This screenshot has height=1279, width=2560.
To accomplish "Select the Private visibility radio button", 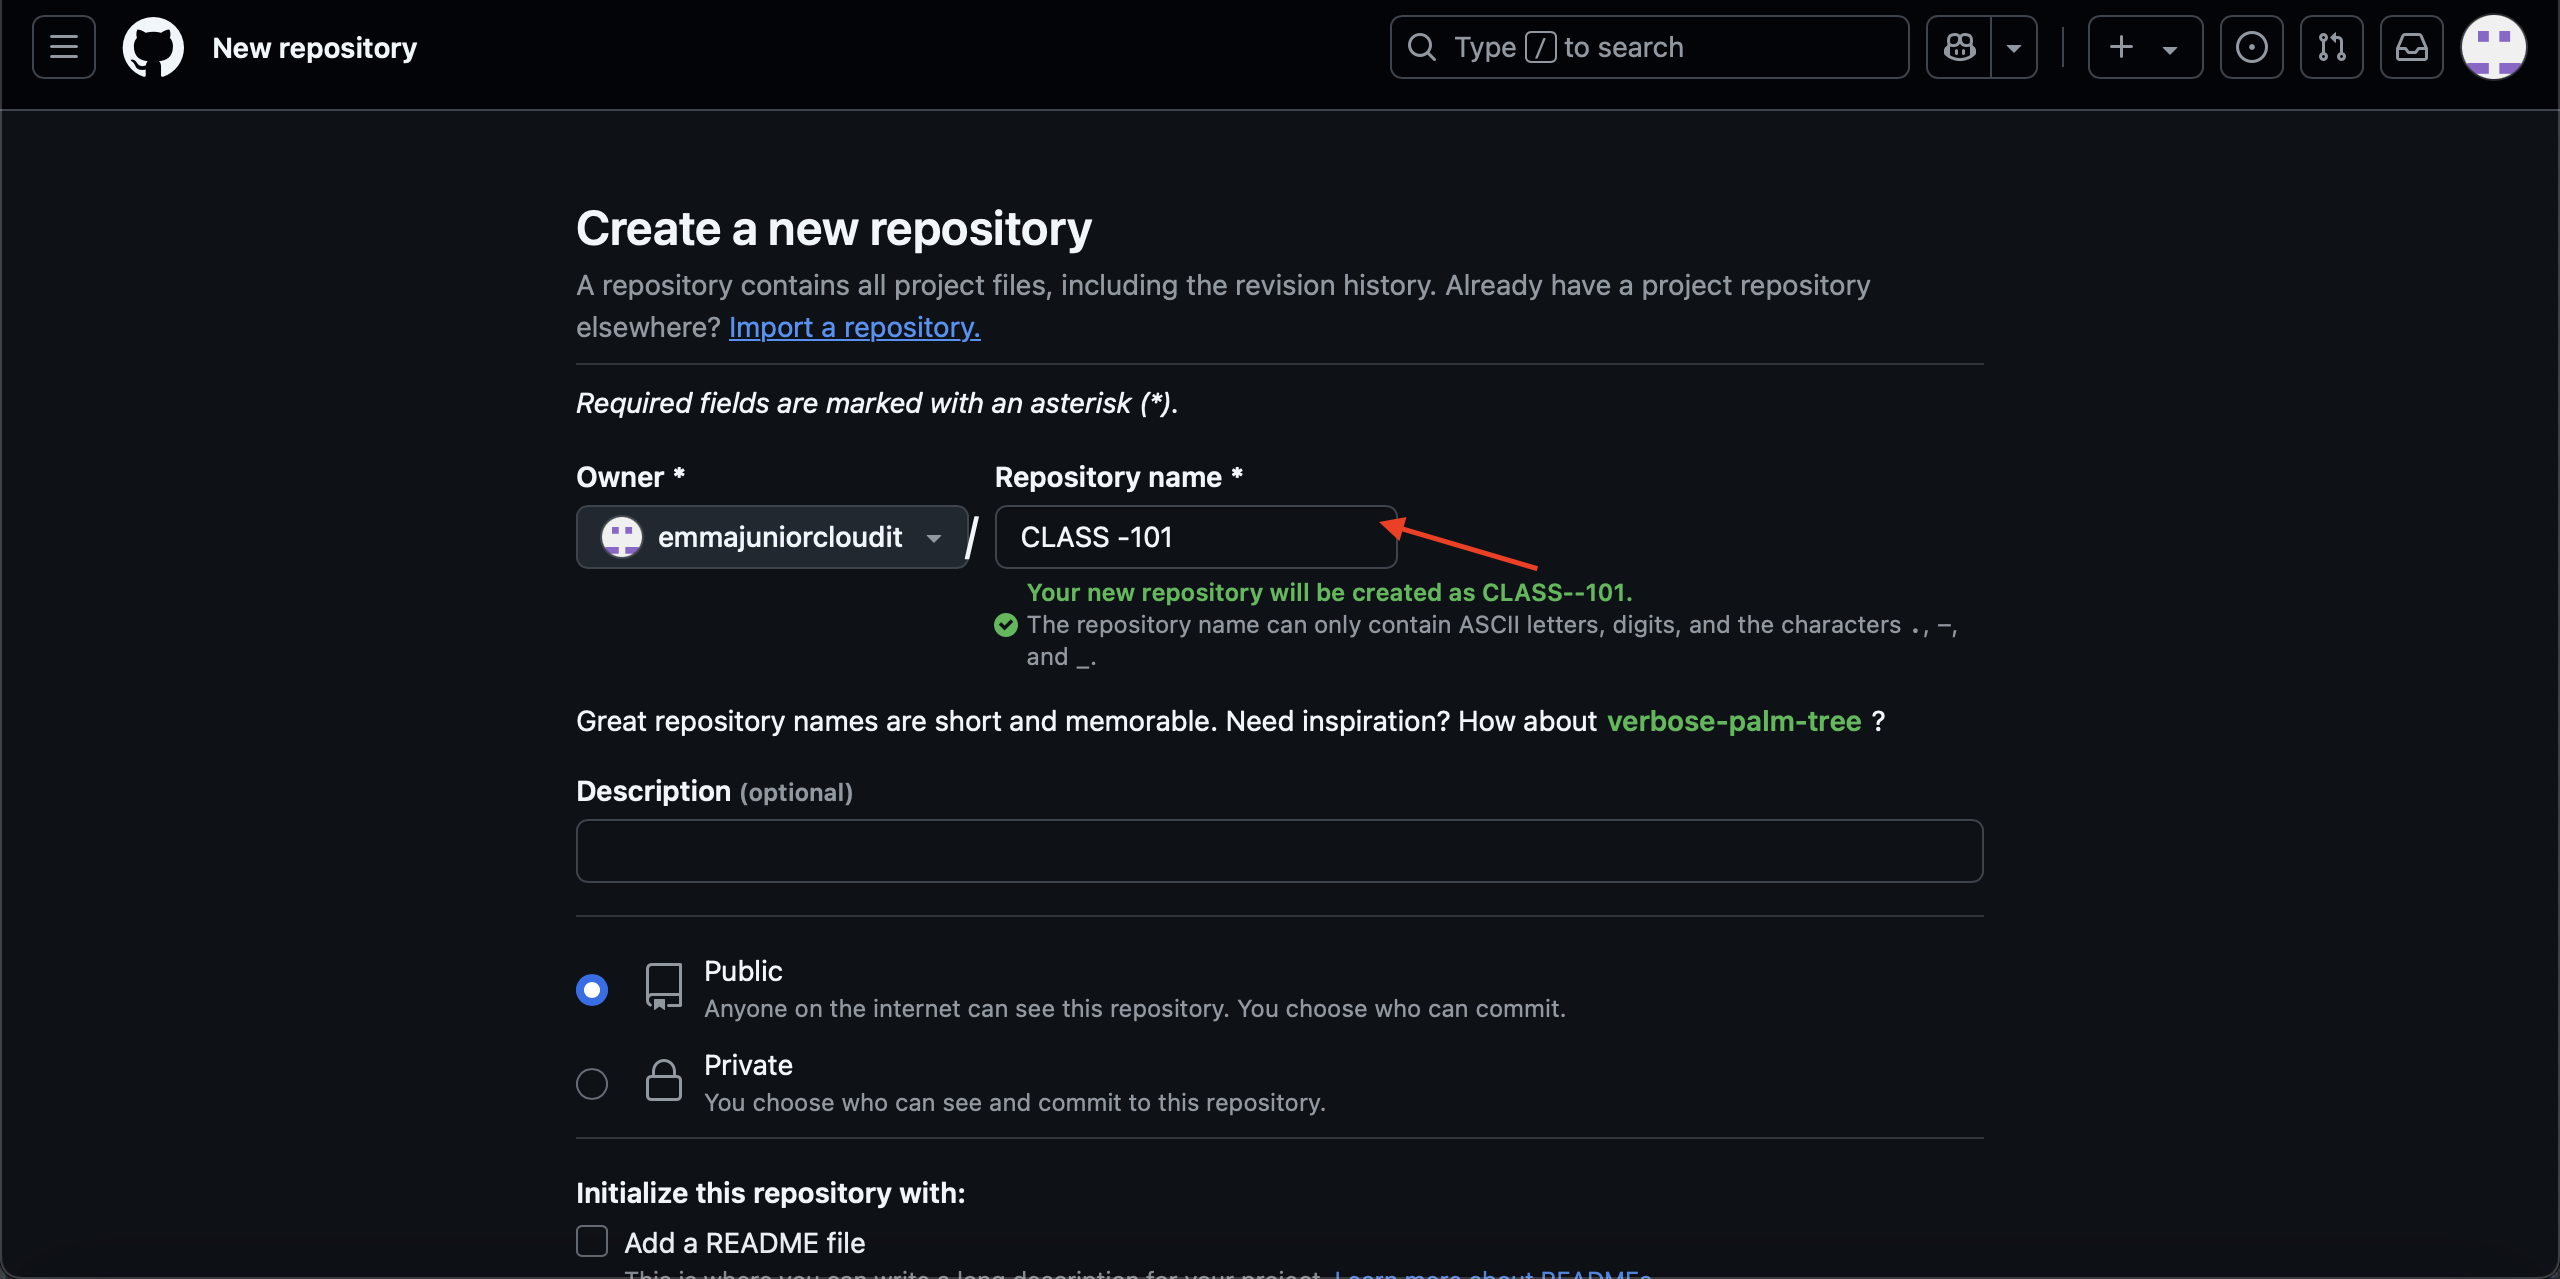I will 592,1084.
